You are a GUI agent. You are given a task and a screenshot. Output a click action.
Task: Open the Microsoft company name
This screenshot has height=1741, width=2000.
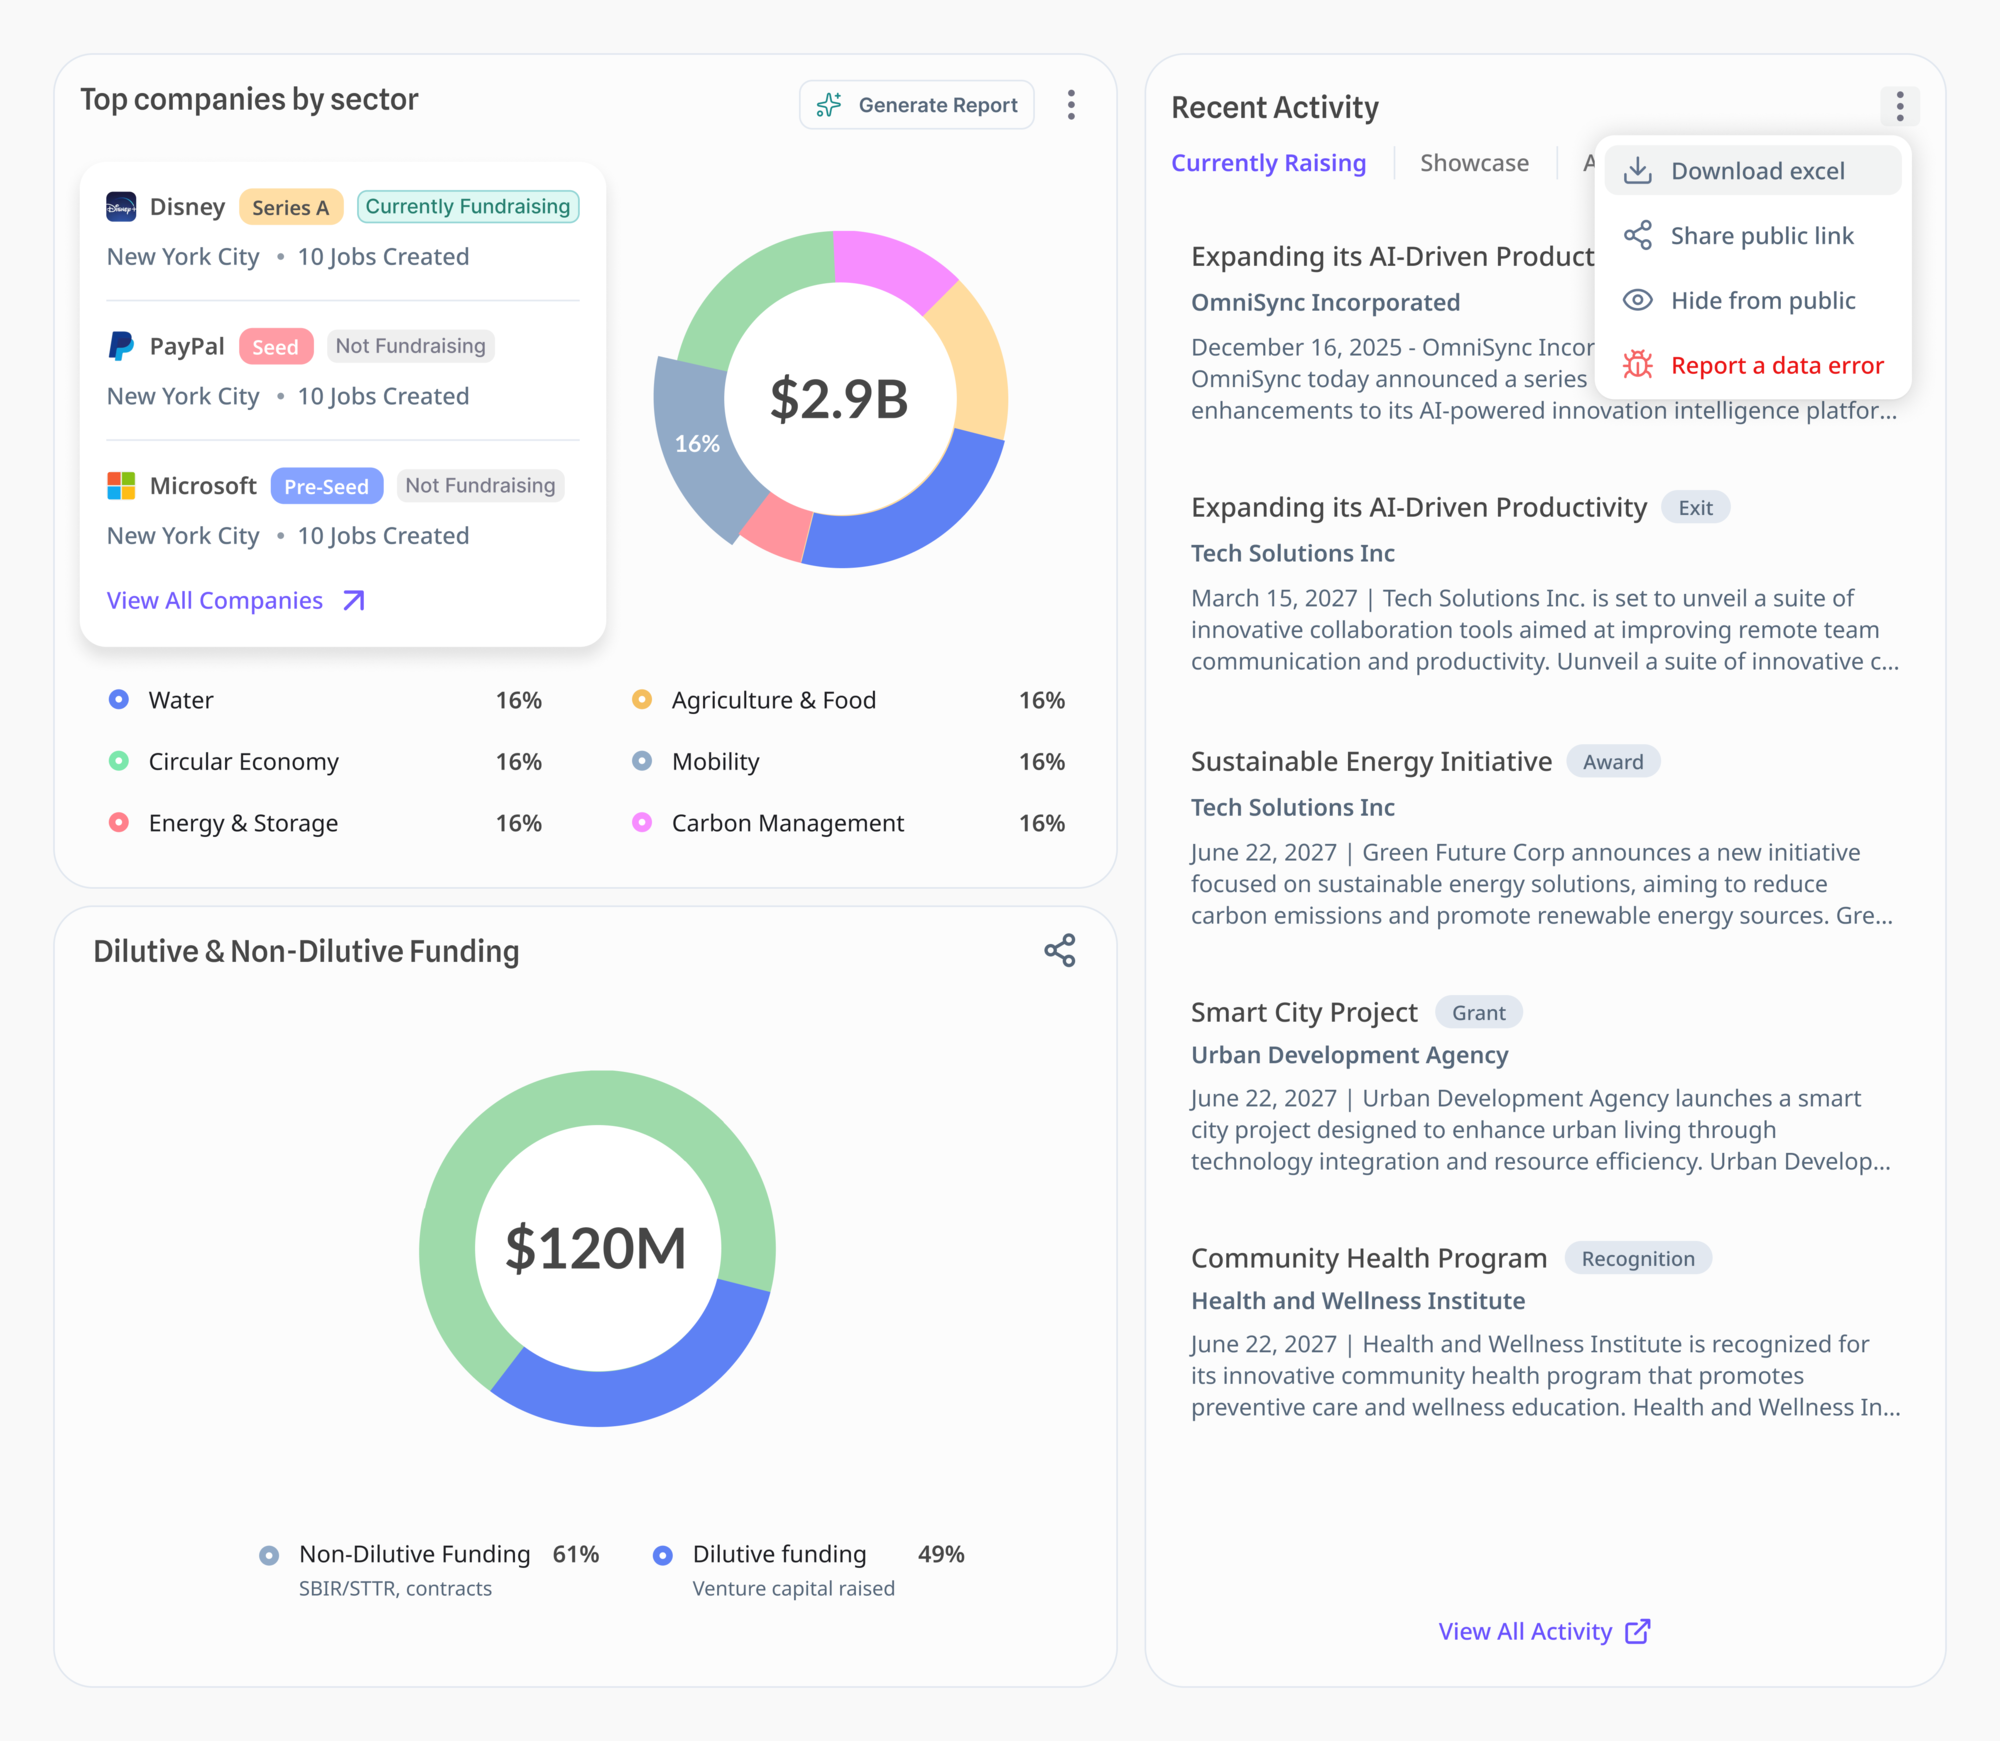coord(203,486)
